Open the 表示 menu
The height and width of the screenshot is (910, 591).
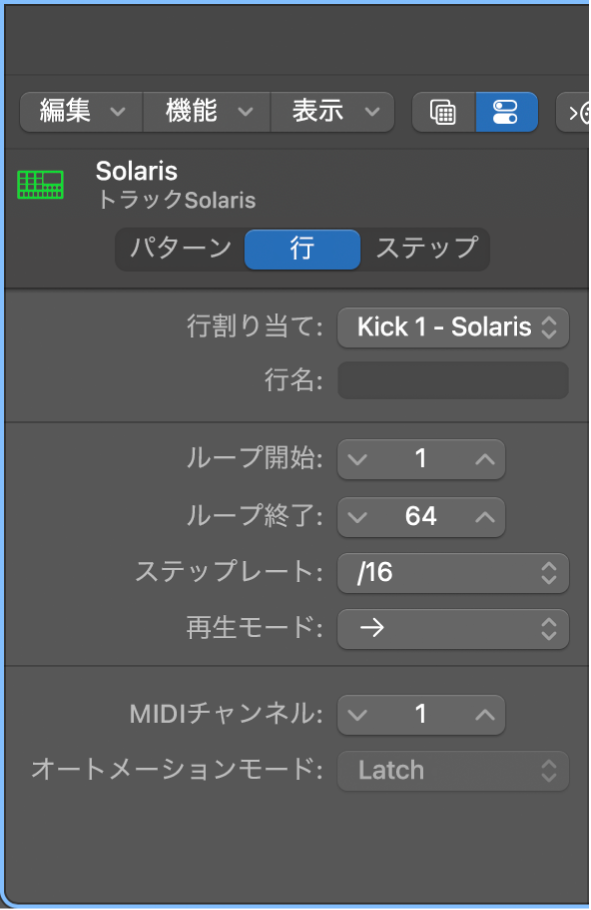[x=332, y=112]
